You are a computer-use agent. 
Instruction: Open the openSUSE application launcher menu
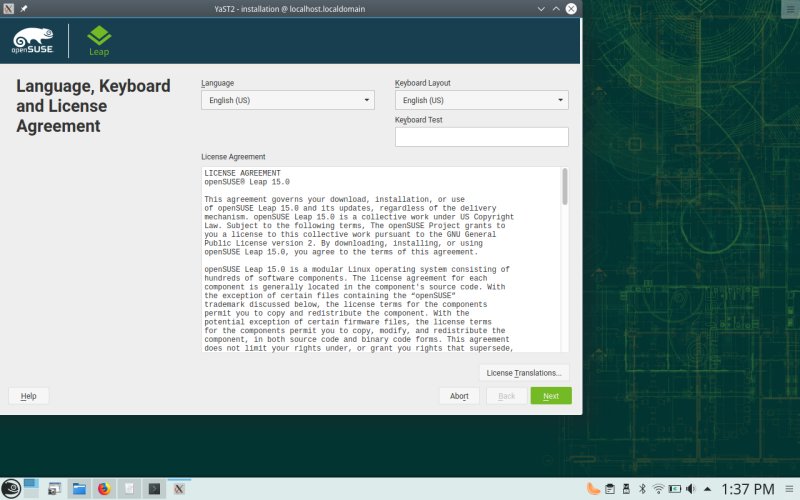(x=11, y=489)
